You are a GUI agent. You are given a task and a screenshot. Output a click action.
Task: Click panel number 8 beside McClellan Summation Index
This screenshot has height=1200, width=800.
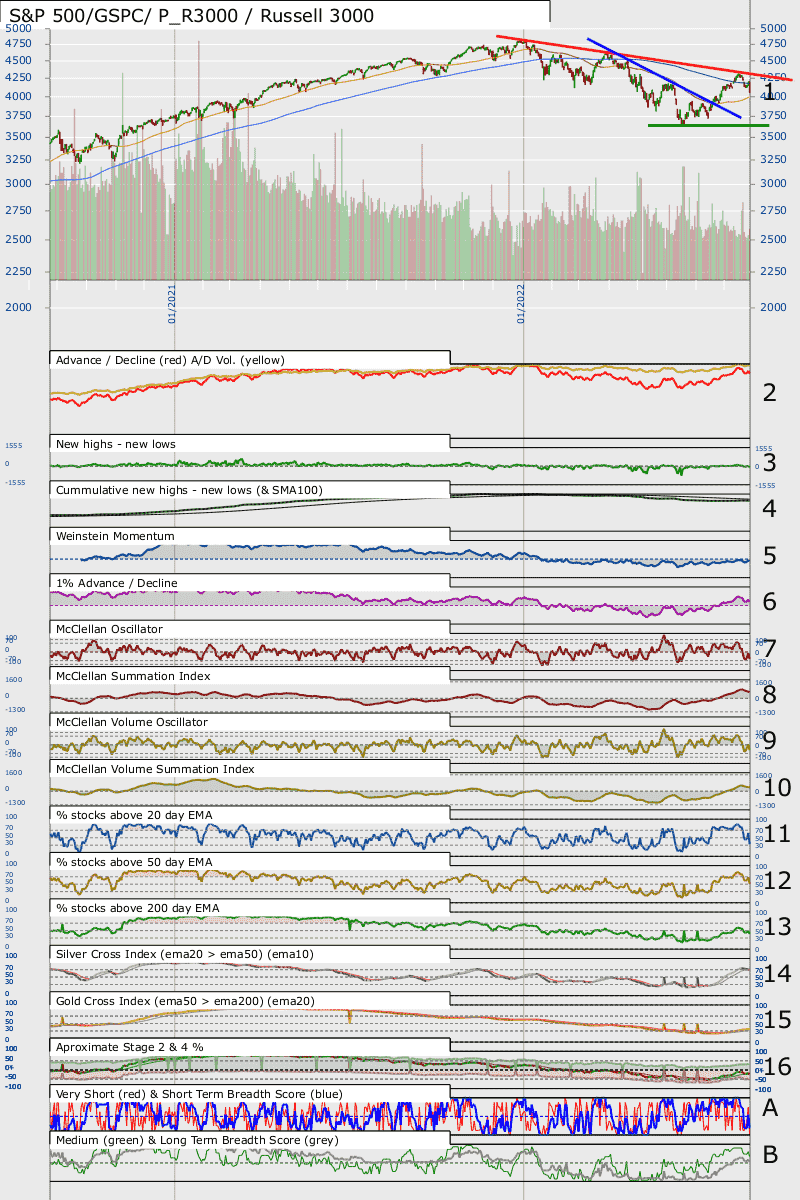(769, 694)
